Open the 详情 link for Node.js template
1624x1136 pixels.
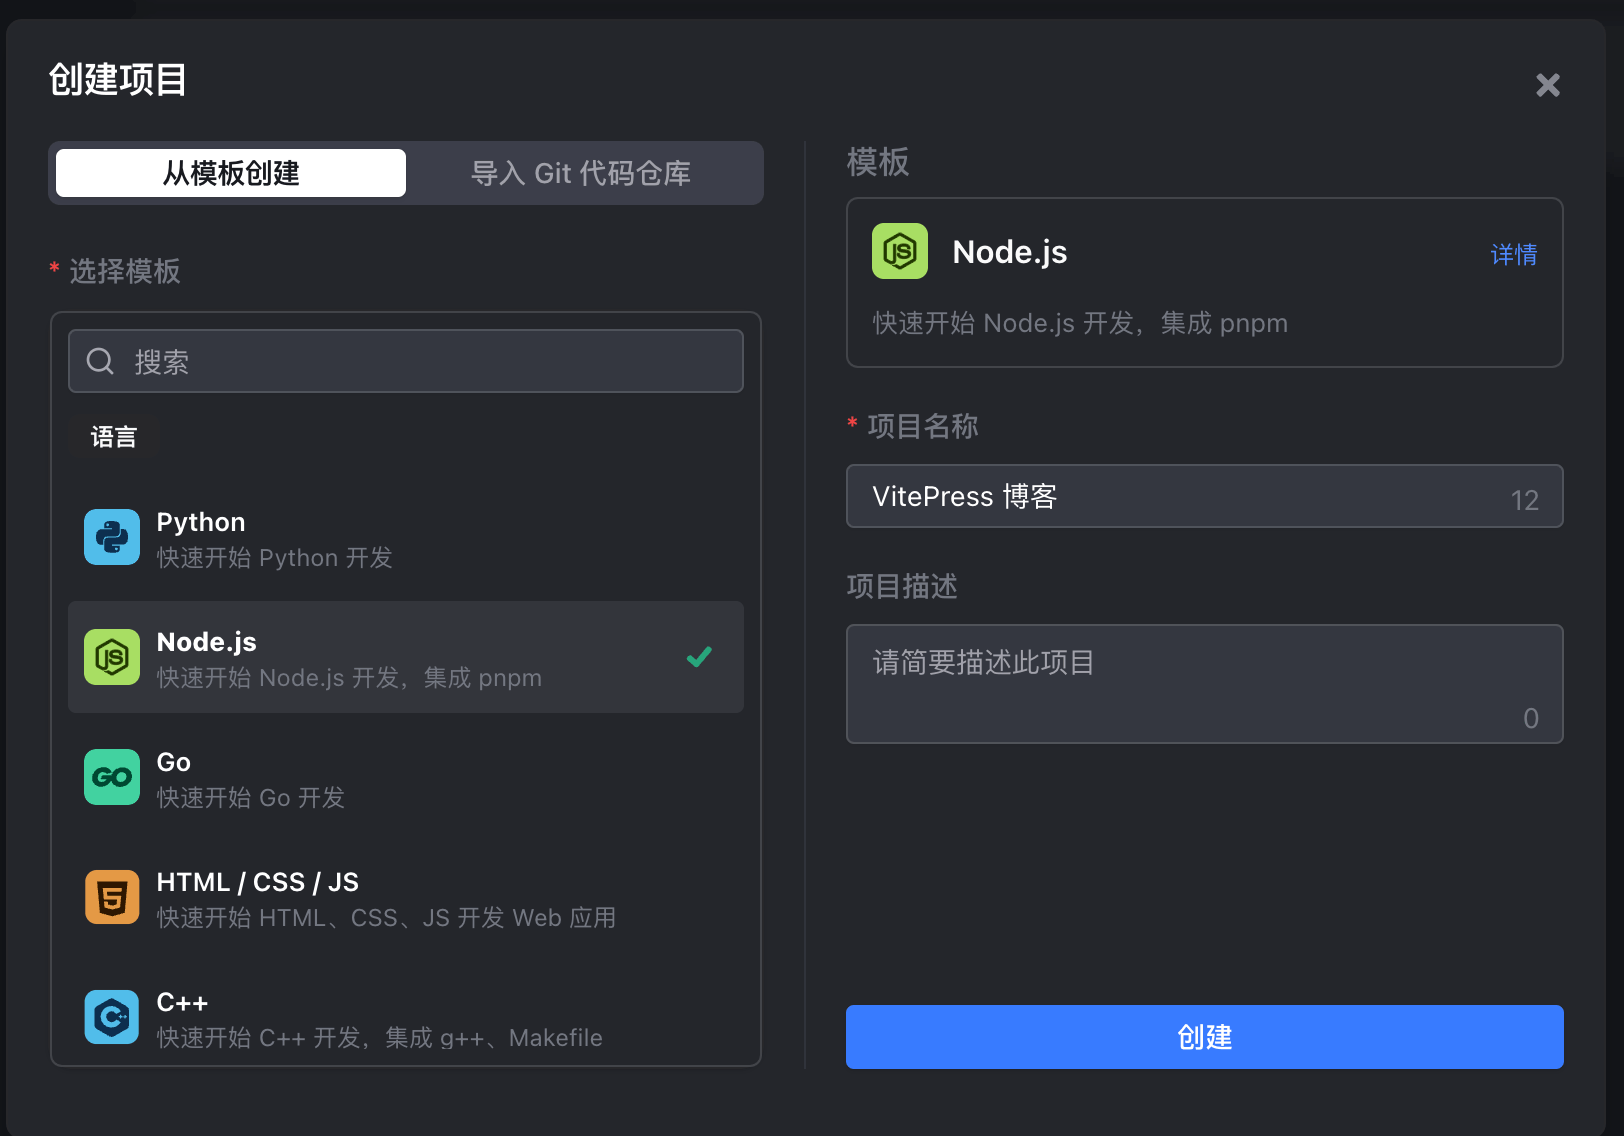(1514, 255)
